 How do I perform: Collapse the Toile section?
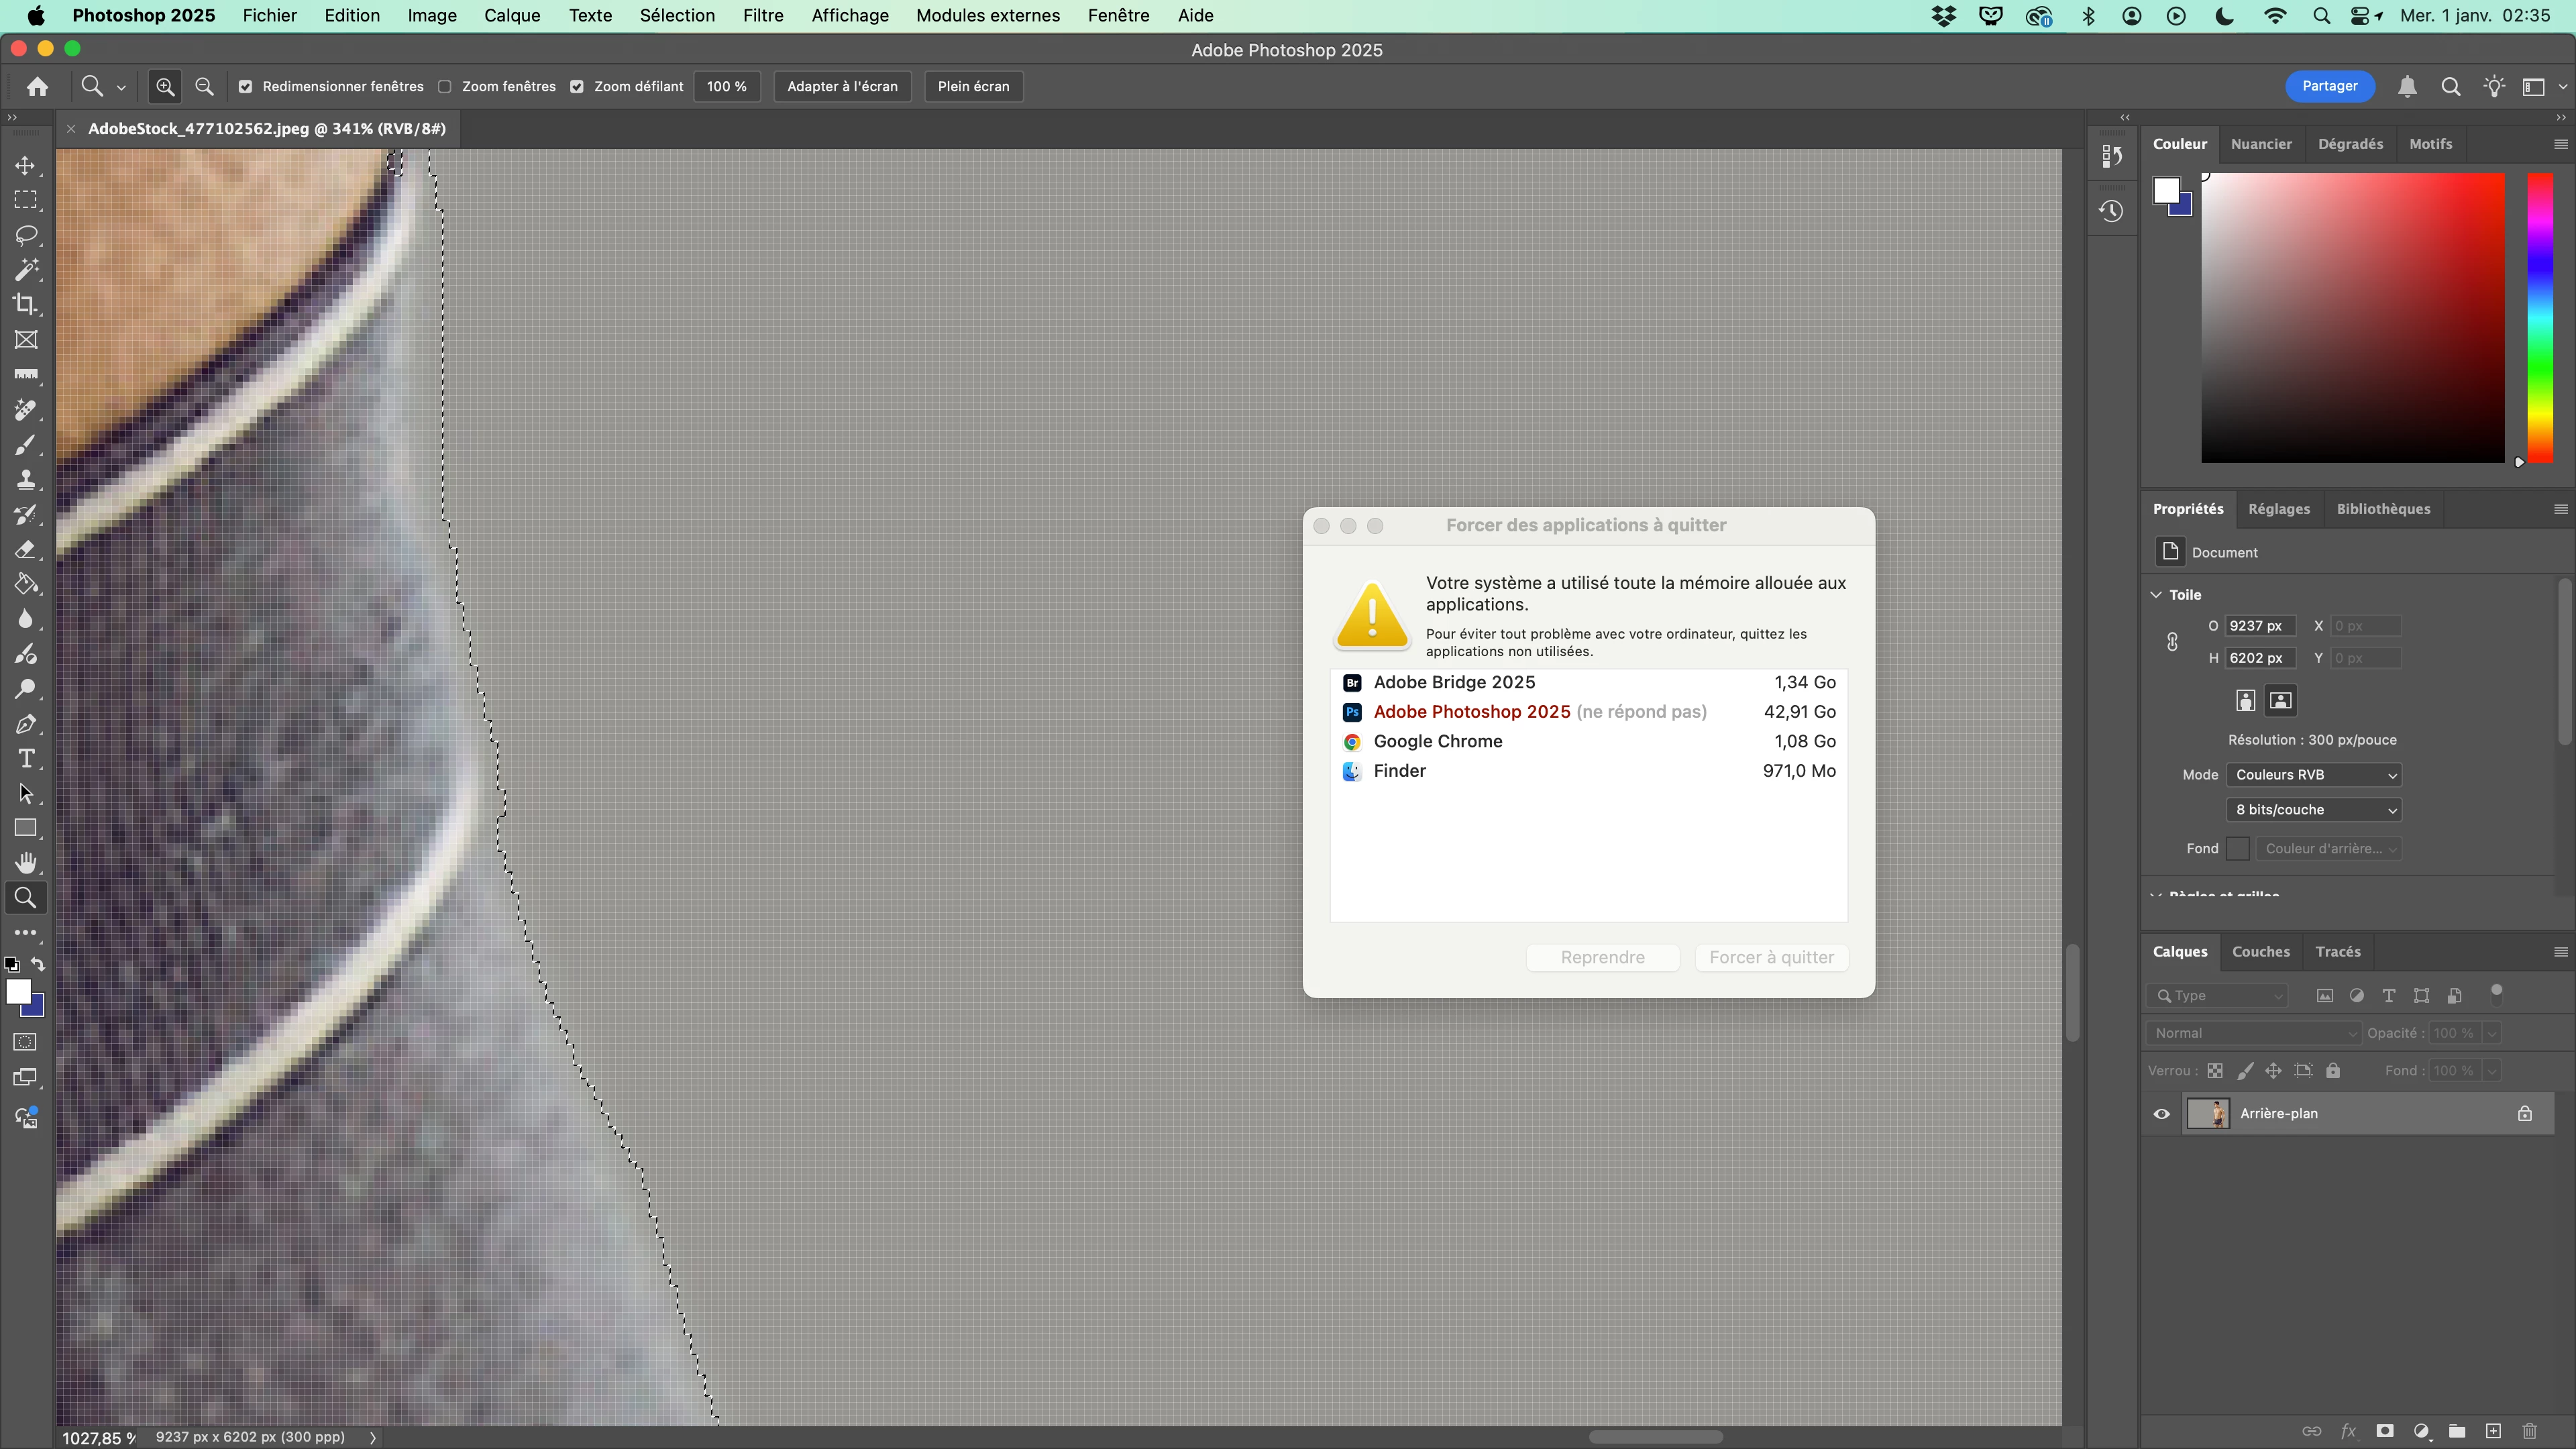coord(2156,594)
